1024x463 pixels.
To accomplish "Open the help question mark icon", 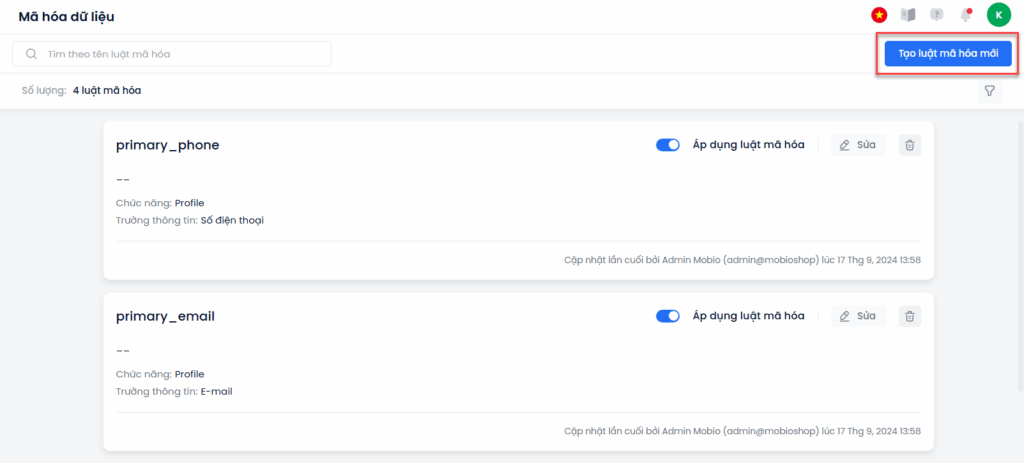I will tap(937, 14).
